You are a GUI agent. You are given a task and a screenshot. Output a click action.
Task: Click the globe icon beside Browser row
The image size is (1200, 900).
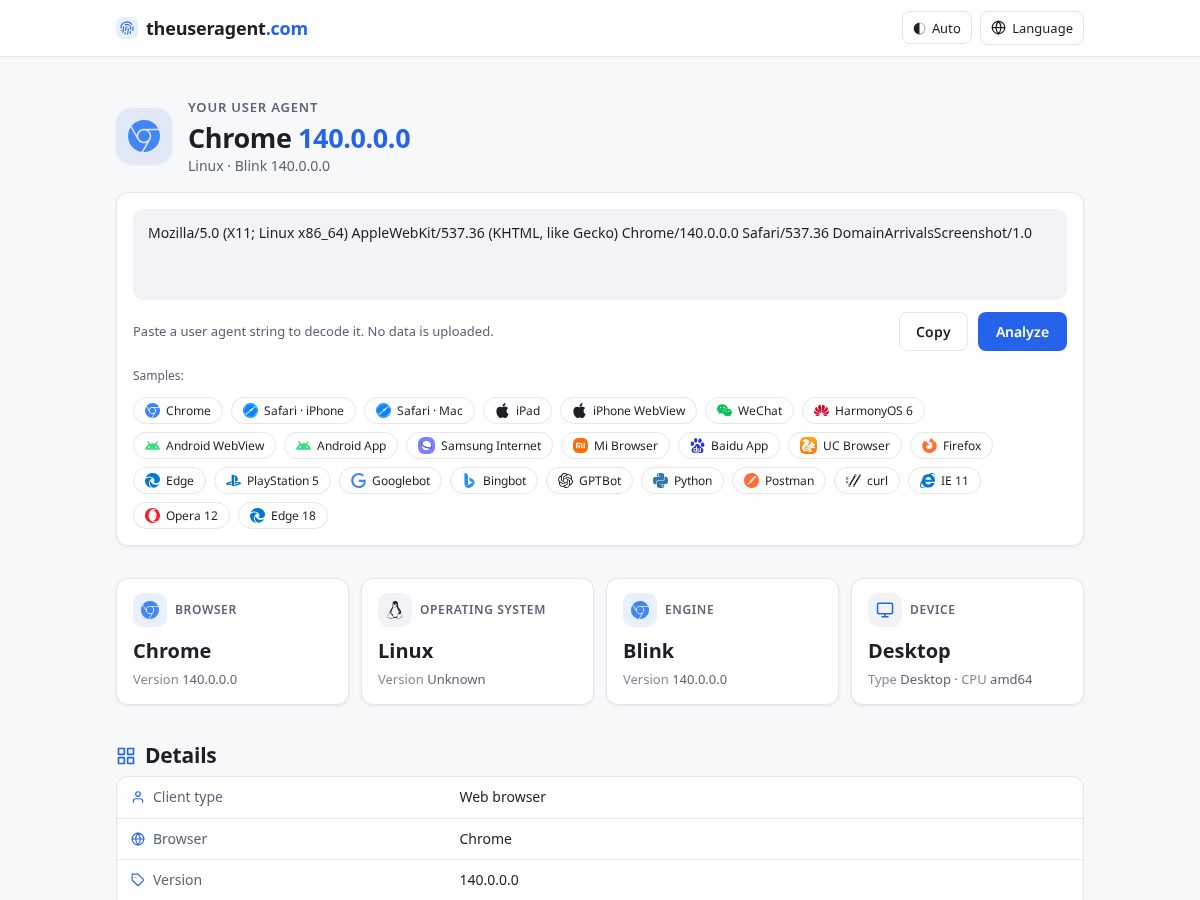(138, 839)
